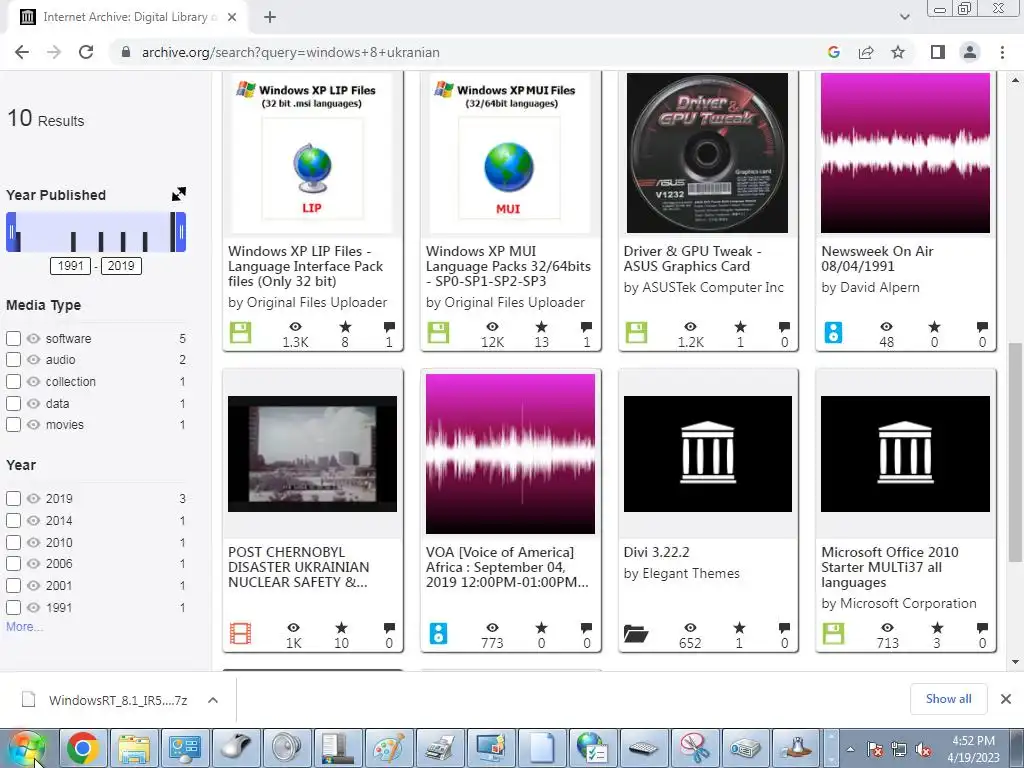Image resolution: width=1024 pixels, height=768 pixels.
Task: Click the left year range slider handle
Action: 11,232
